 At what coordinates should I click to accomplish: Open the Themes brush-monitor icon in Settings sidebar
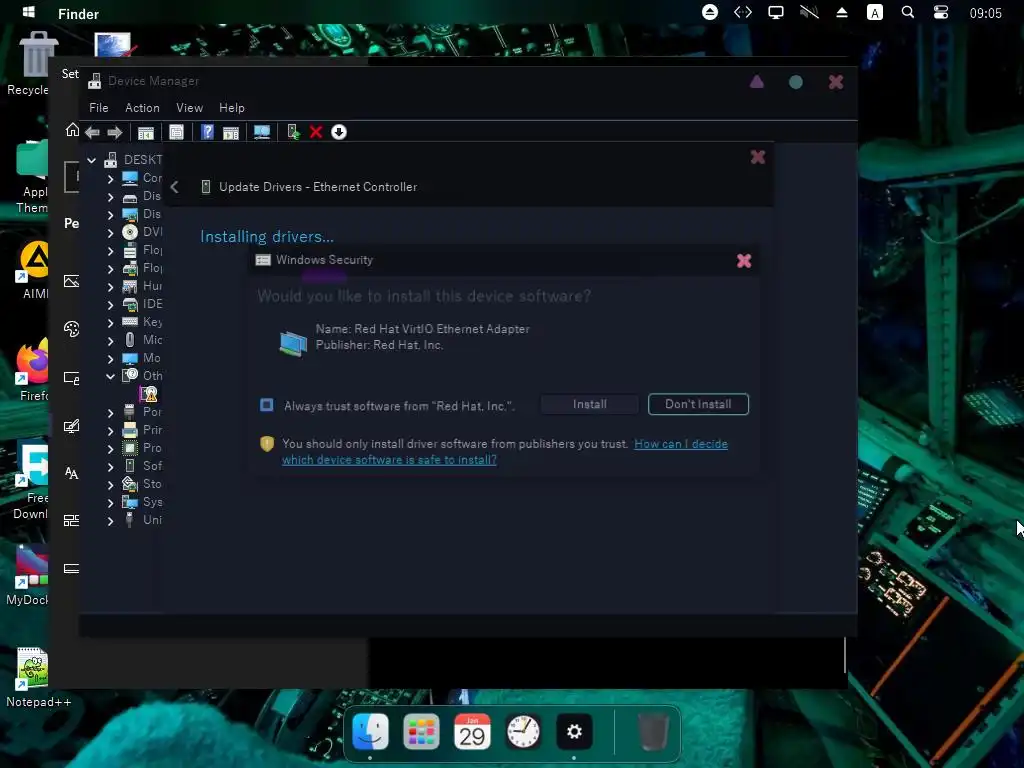pyautogui.click(x=71, y=426)
